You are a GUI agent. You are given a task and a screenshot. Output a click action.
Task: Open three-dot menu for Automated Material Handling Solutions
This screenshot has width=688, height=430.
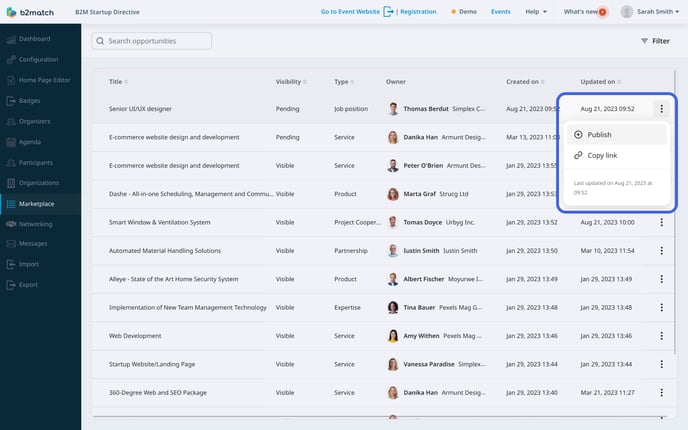661,251
